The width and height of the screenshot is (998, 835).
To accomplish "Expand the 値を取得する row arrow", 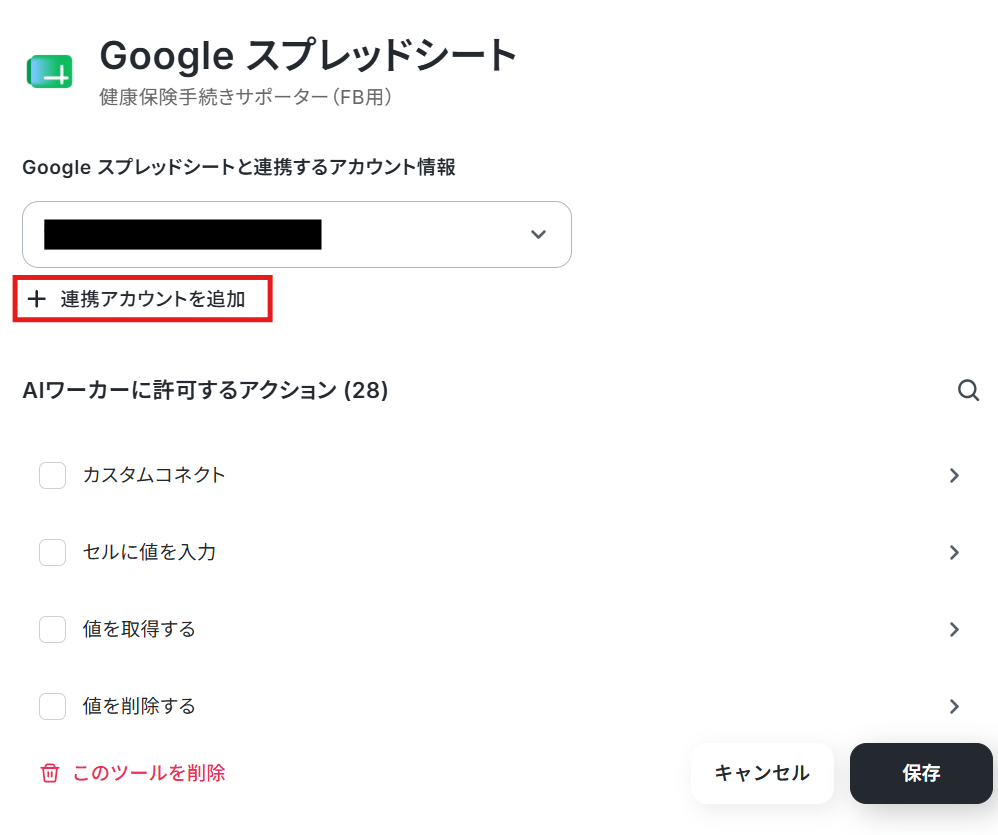I will (x=954, y=629).
